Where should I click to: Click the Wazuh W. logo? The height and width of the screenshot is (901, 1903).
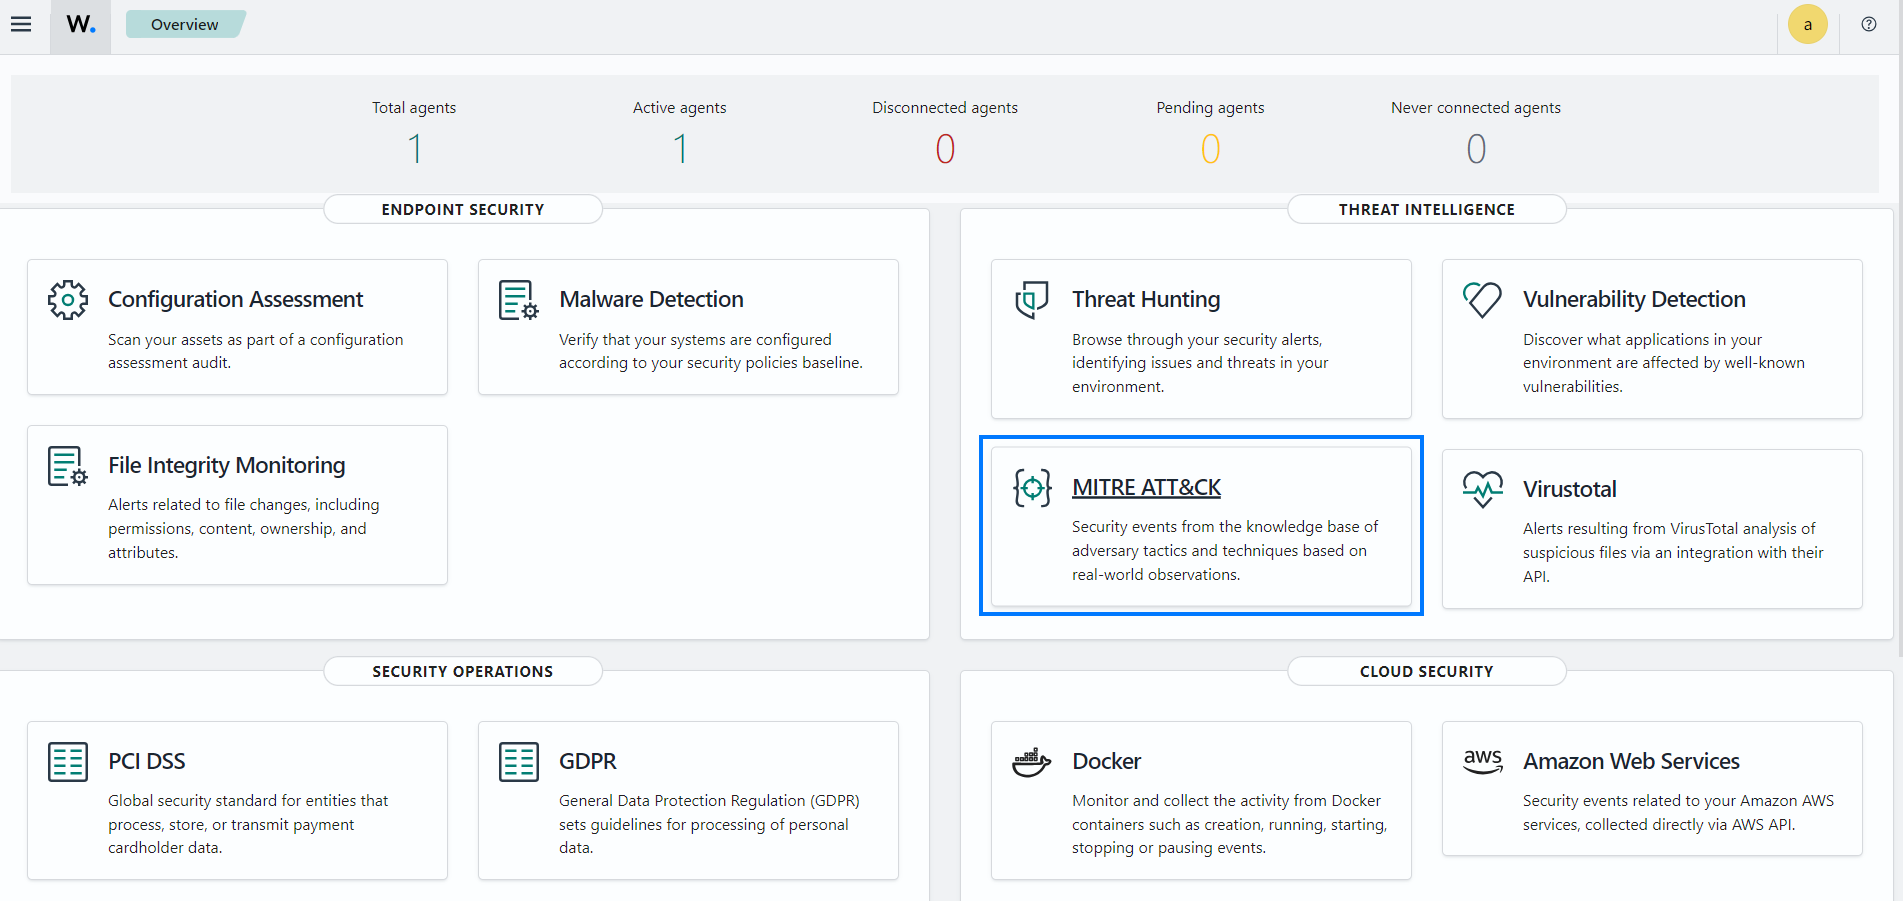[81, 24]
